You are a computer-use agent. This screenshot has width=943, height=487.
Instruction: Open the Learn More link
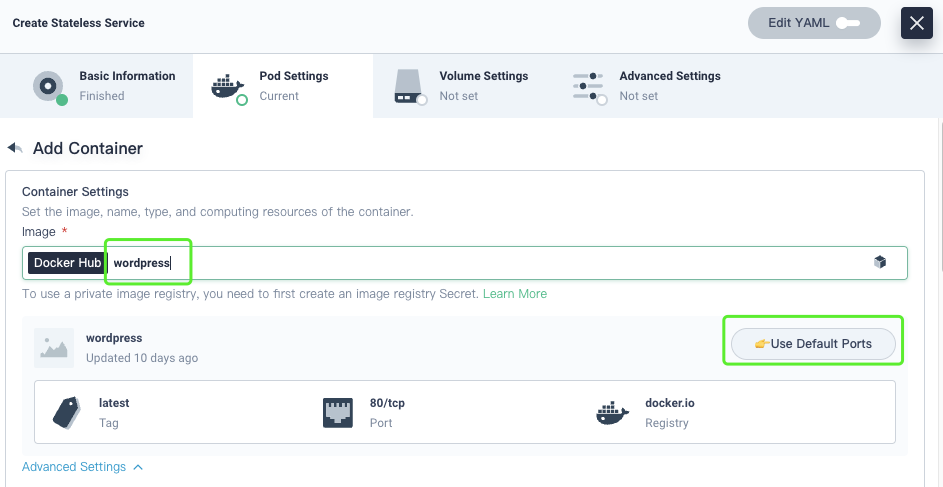coord(517,294)
